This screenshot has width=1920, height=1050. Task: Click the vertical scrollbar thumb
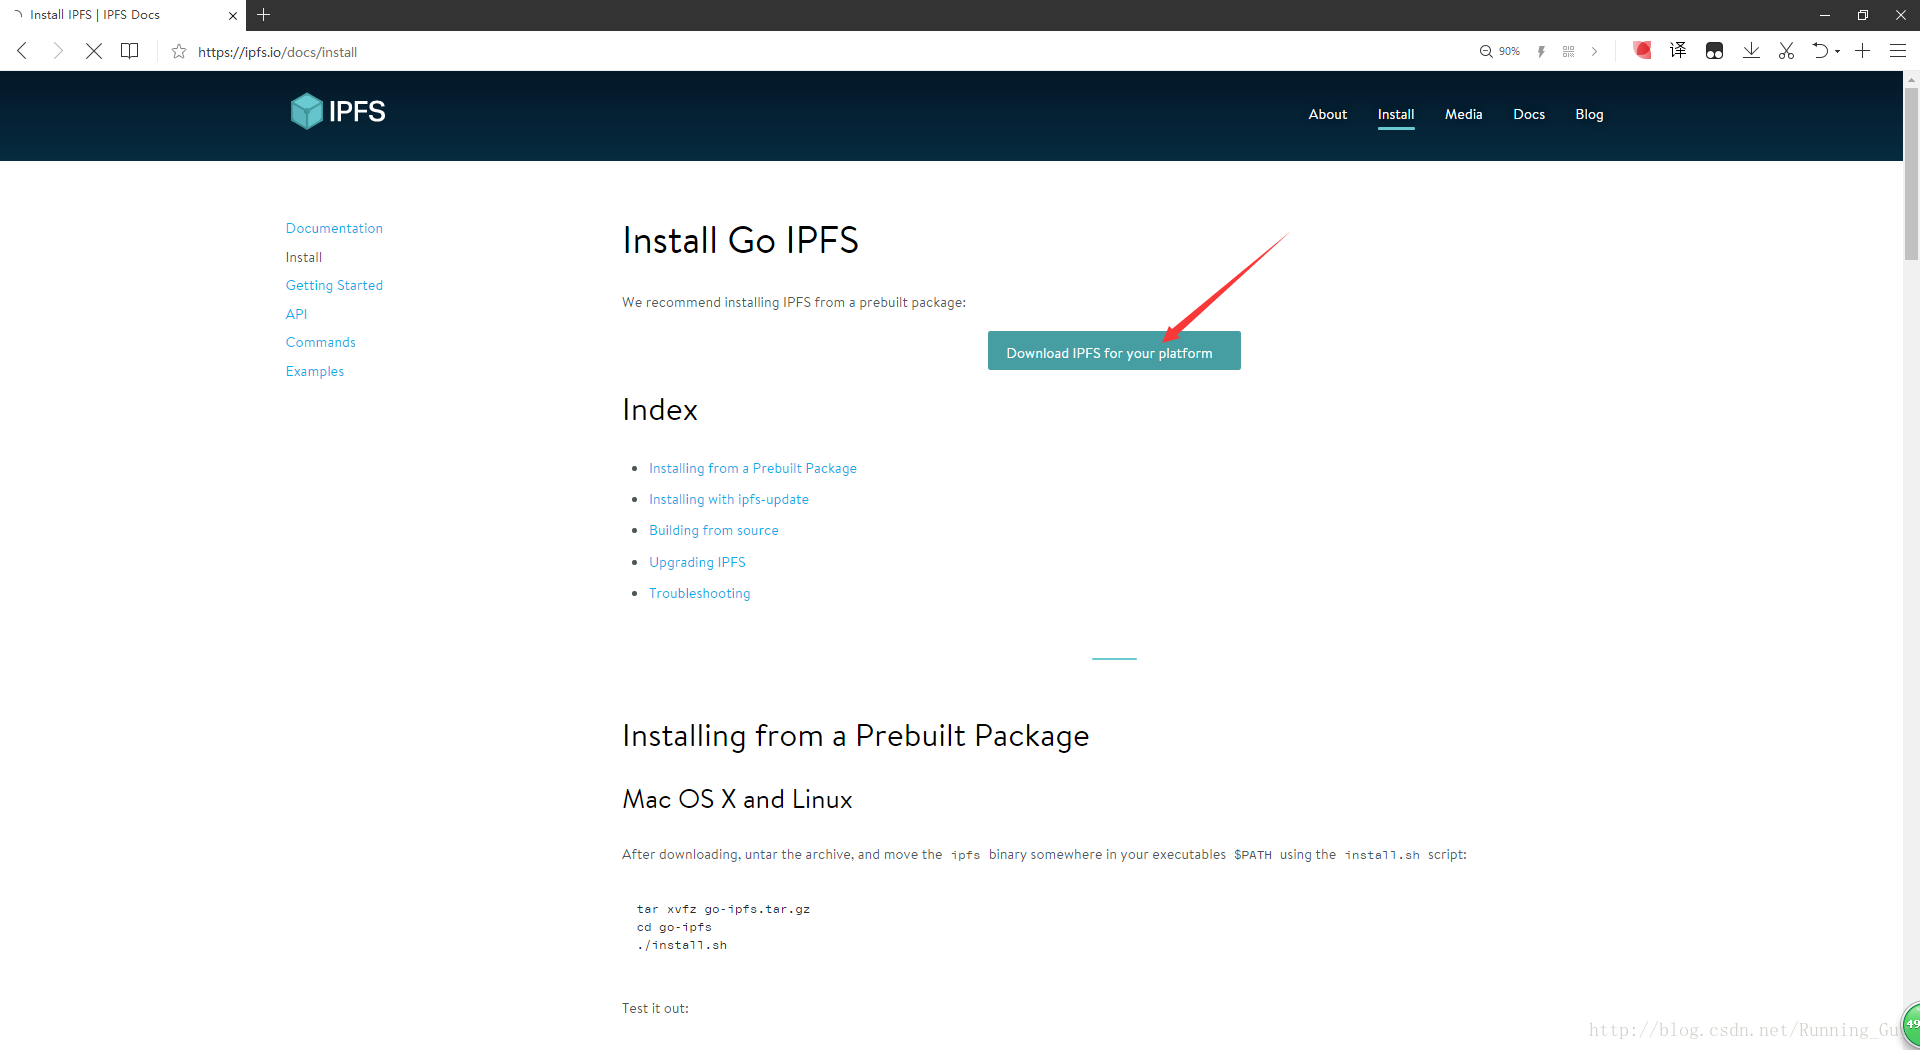pyautogui.click(x=1911, y=173)
